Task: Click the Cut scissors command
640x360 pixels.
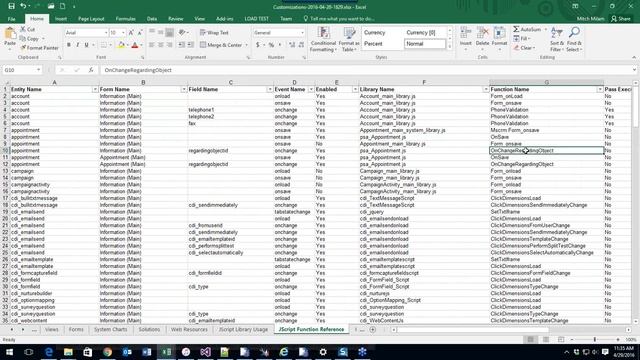Action: (x=28, y=29)
